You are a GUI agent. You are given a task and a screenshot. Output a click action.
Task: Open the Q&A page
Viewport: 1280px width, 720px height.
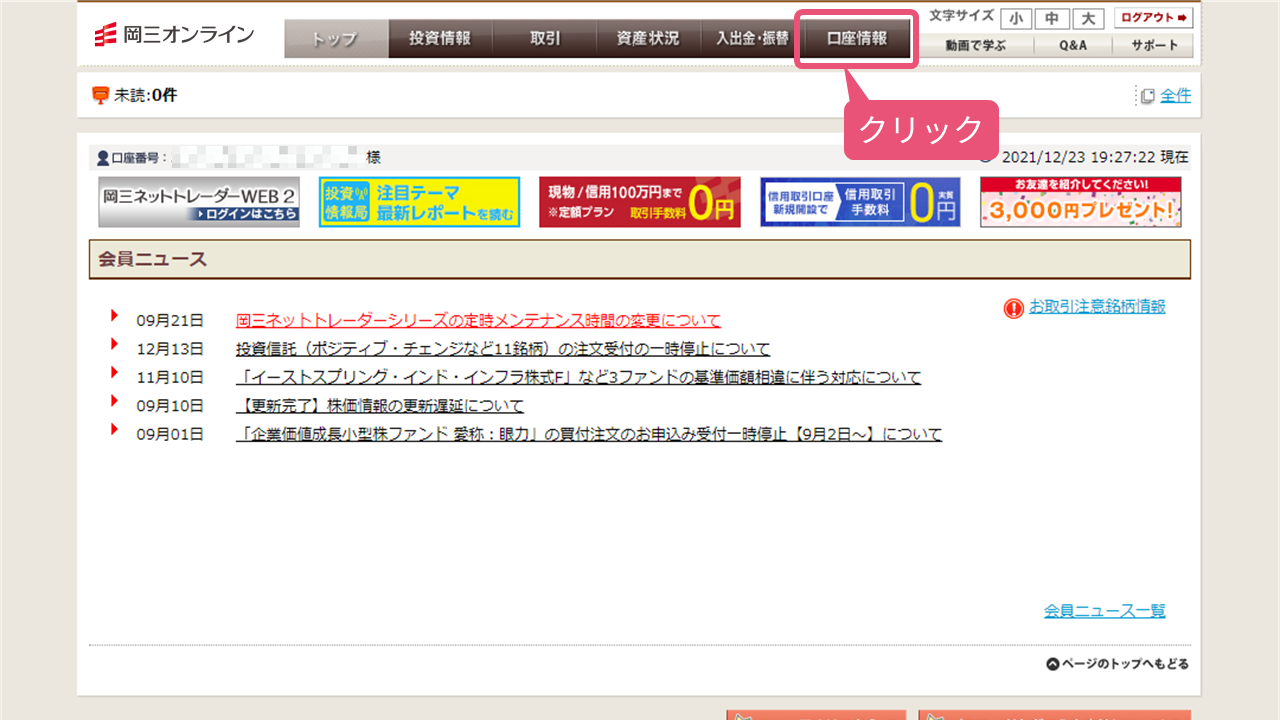[1075, 45]
